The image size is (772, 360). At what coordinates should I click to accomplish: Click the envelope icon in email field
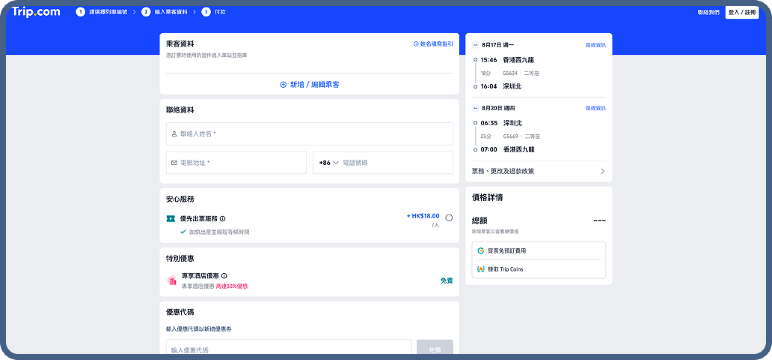174,163
